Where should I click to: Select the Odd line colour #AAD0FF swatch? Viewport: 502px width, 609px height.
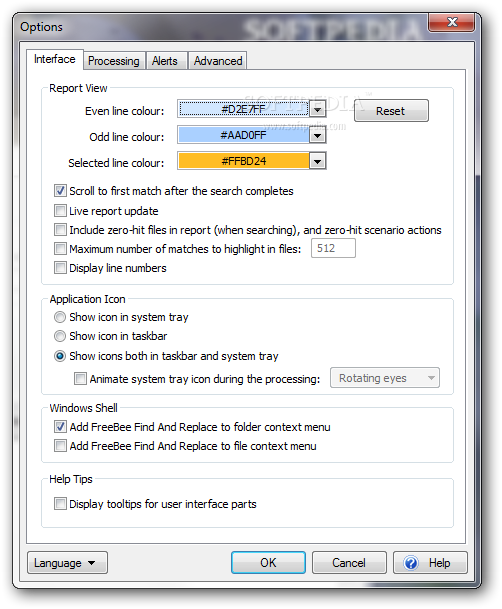[x=243, y=135]
